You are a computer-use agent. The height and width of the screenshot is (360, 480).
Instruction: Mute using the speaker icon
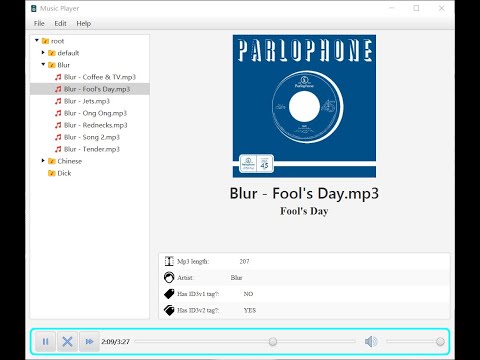(371, 341)
